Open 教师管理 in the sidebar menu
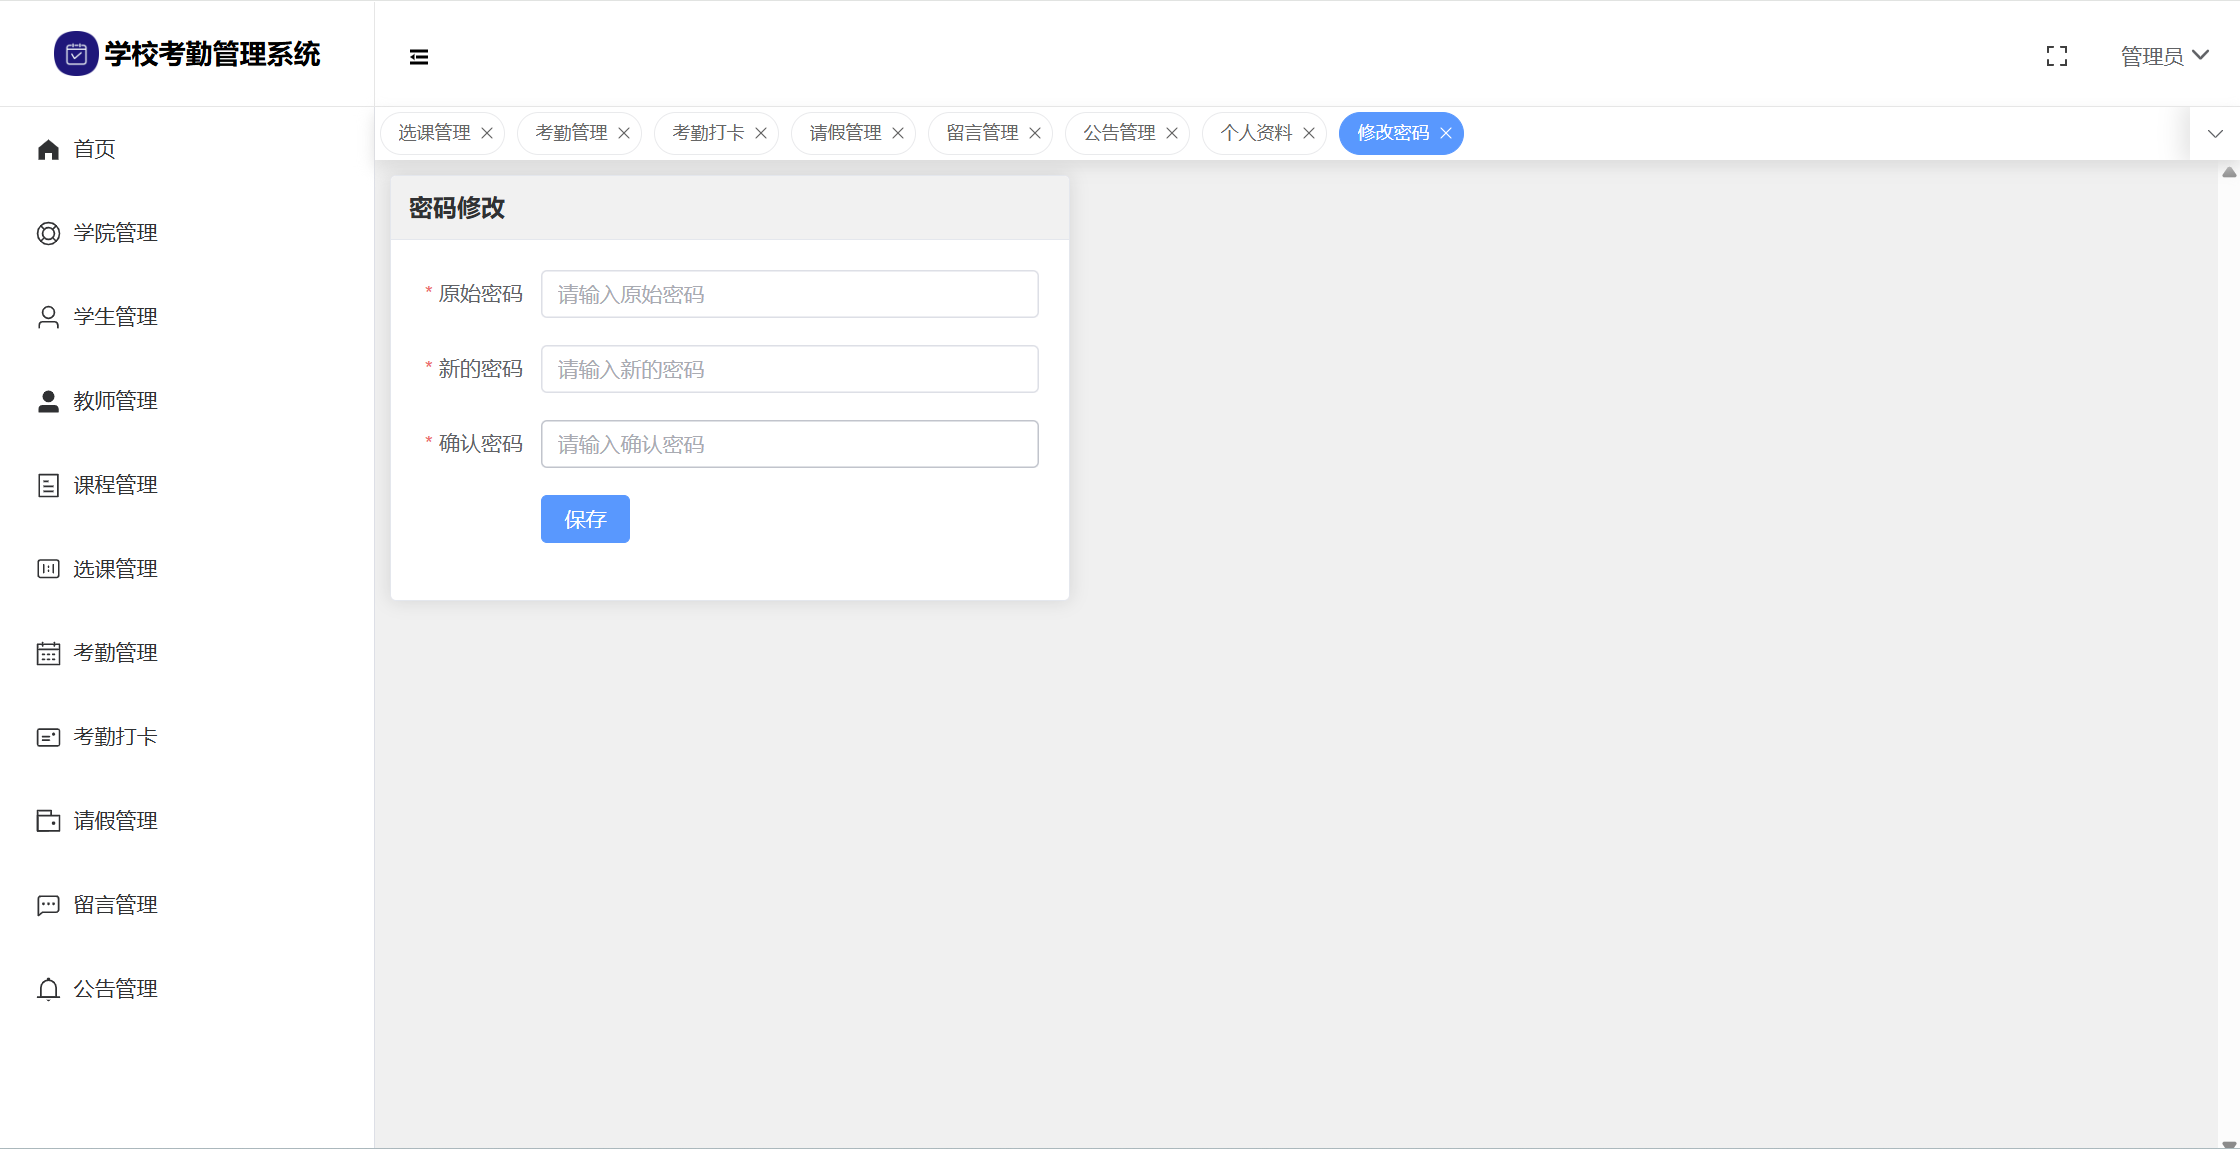The height and width of the screenshot is (1149, 2240). point(115,402)
